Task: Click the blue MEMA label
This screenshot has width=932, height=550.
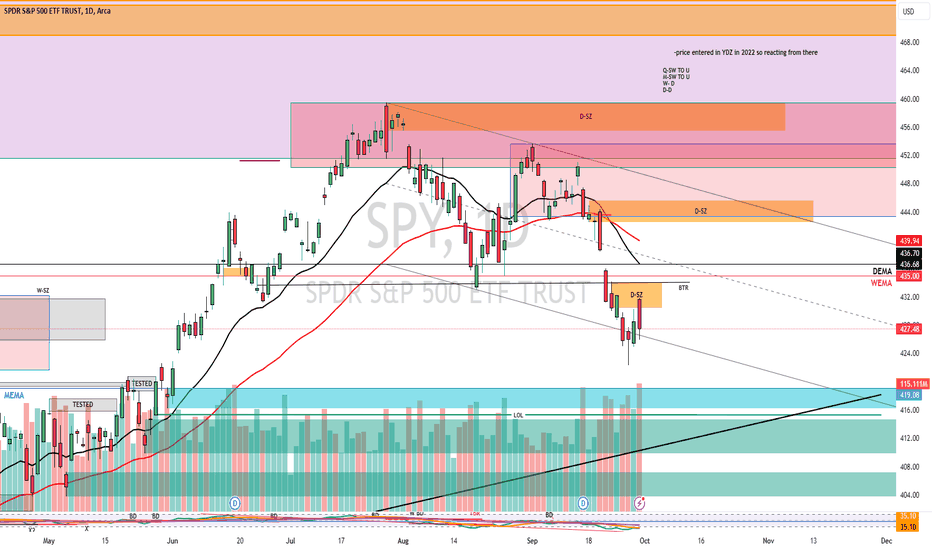Action: pos(14,395)
